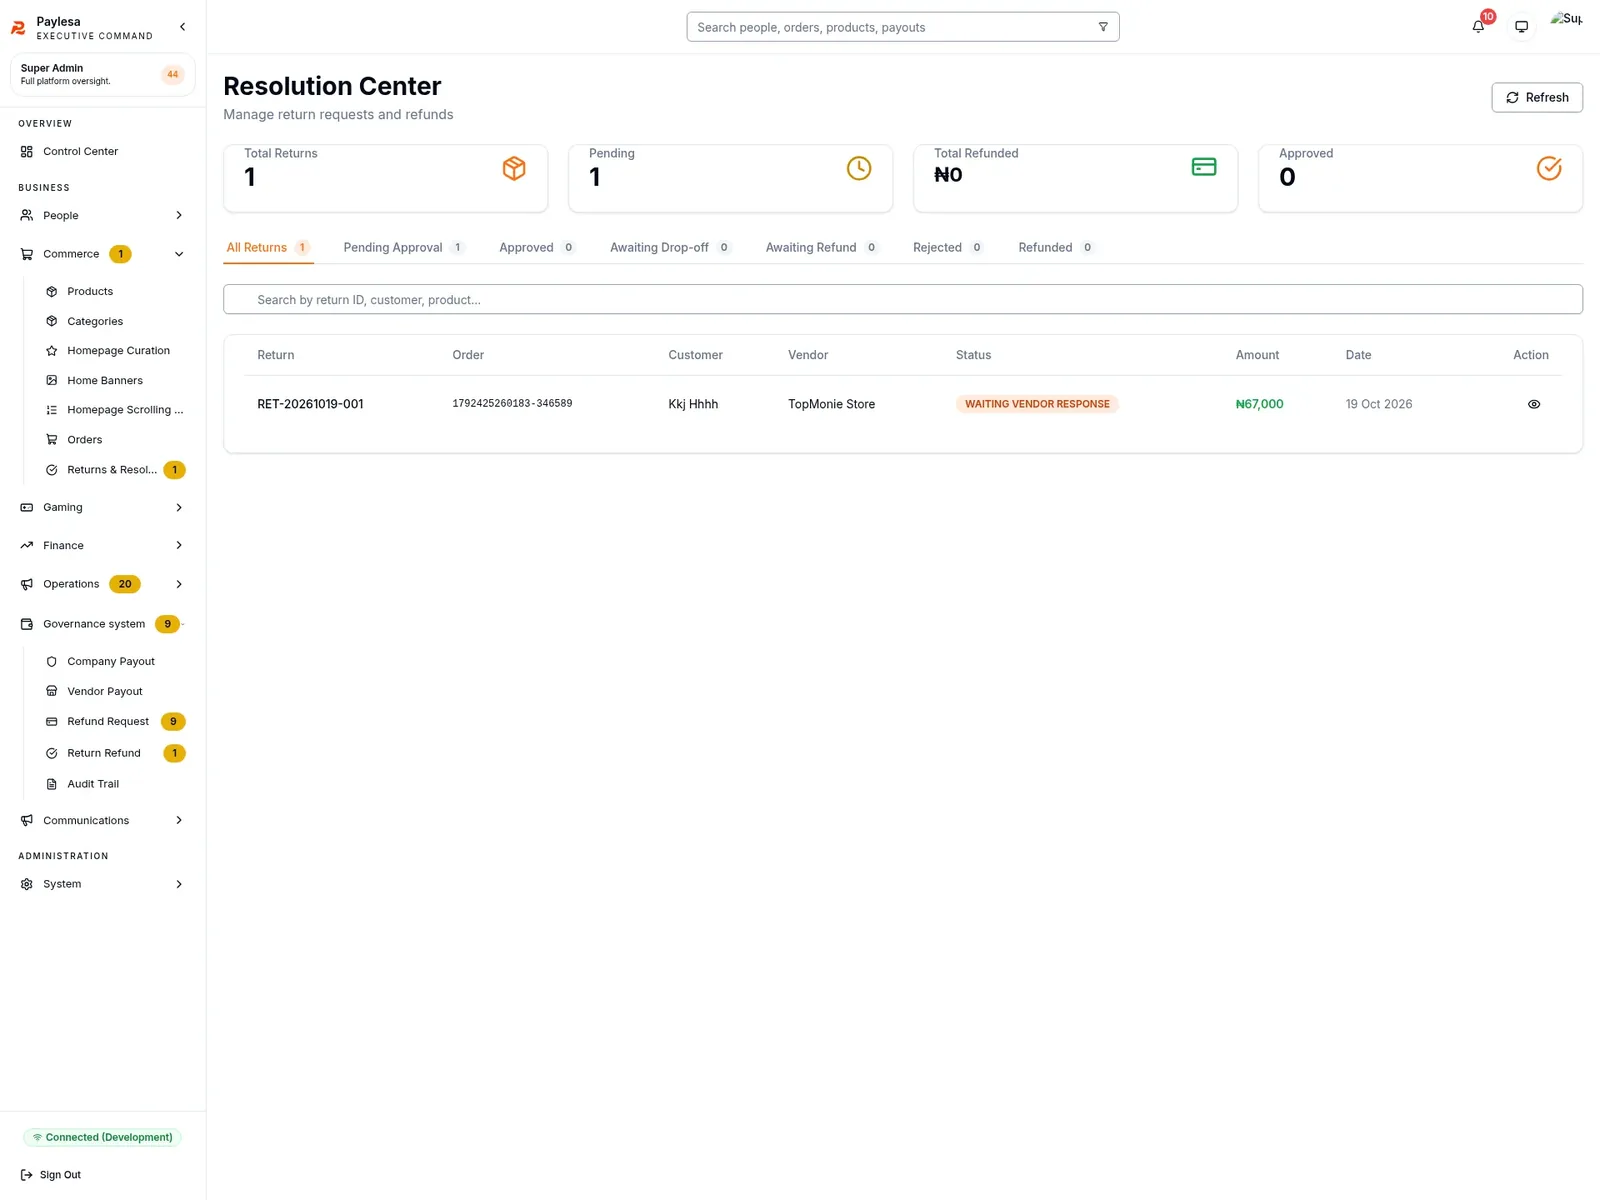Collapse the Governance system section

[x=103, y=624]
